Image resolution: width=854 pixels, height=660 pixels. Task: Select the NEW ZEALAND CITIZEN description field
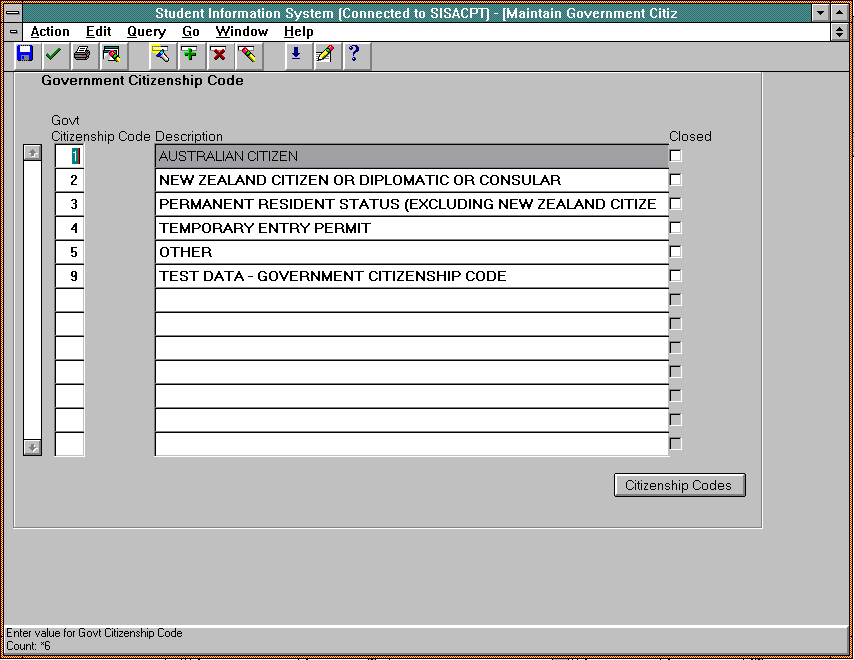pyautogui.click(x=411, y=180)
